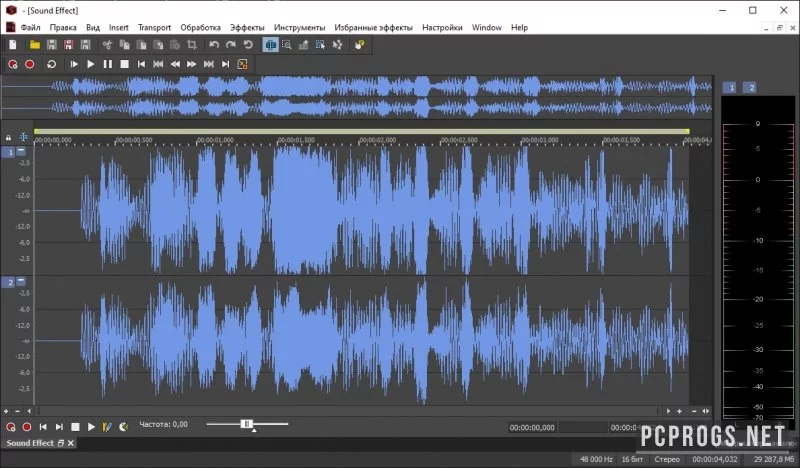Click the red Save As floppy icon
Image resolution: width=800 pixels, height=468 pixels.
pos(68,45)
